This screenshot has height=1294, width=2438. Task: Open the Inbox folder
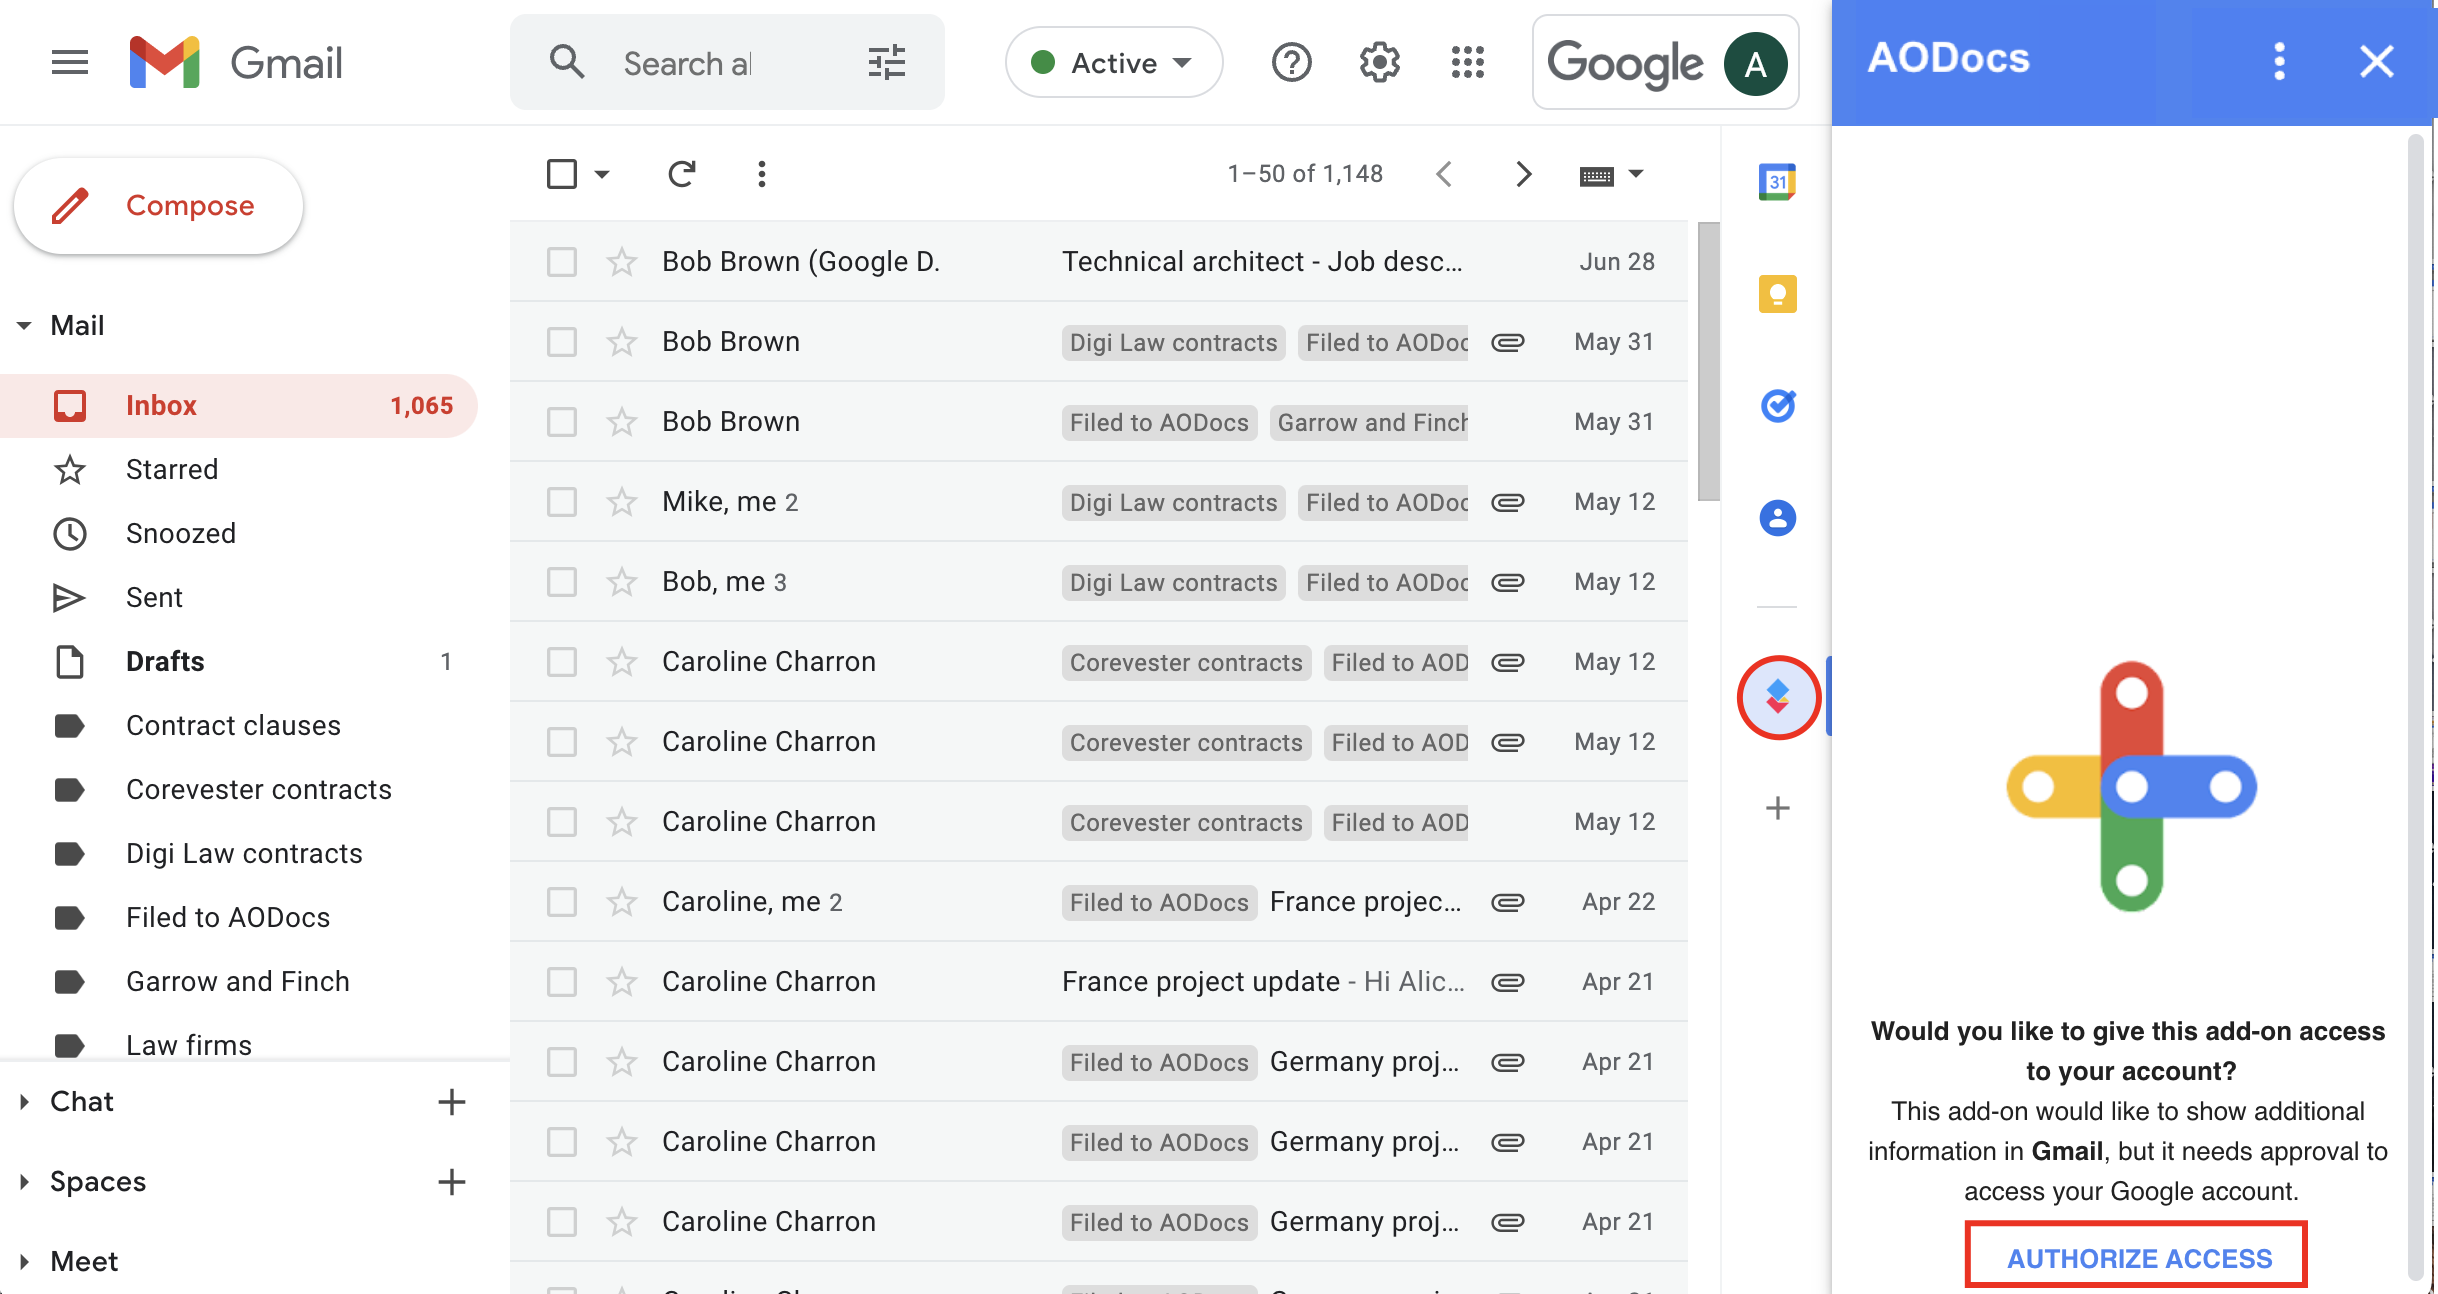point(238,406)
